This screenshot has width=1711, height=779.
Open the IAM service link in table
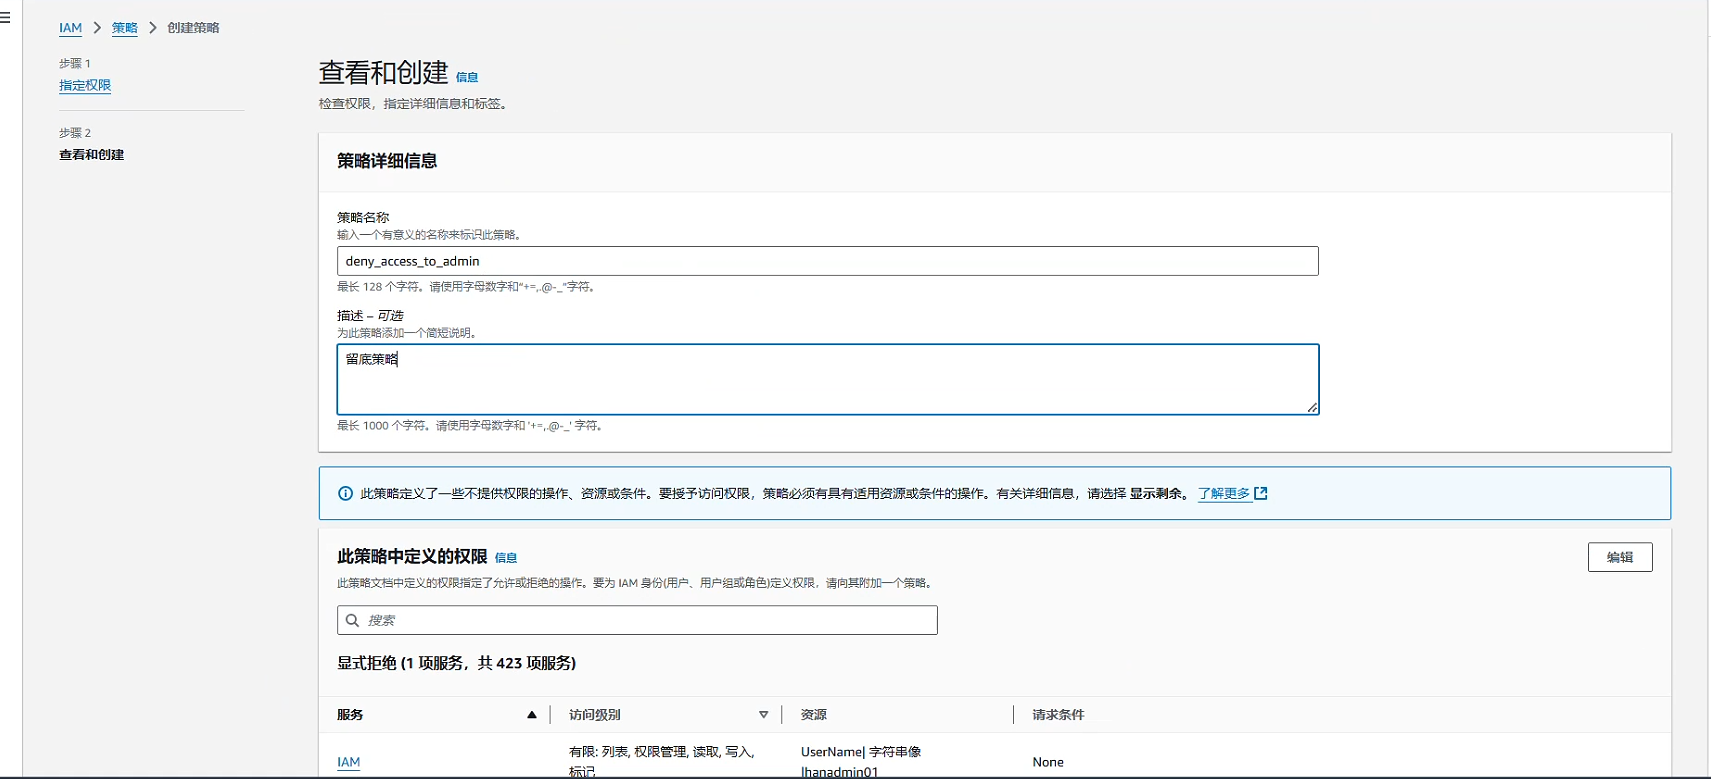click(348, 762)
